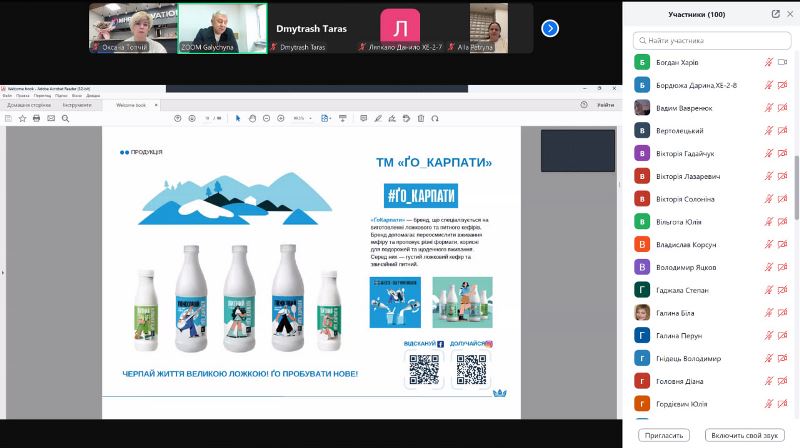Open the find-text magnifier in Acrobat toolbar
The image size is (800, 448).
pyautogui.click(x=65, y=118)
